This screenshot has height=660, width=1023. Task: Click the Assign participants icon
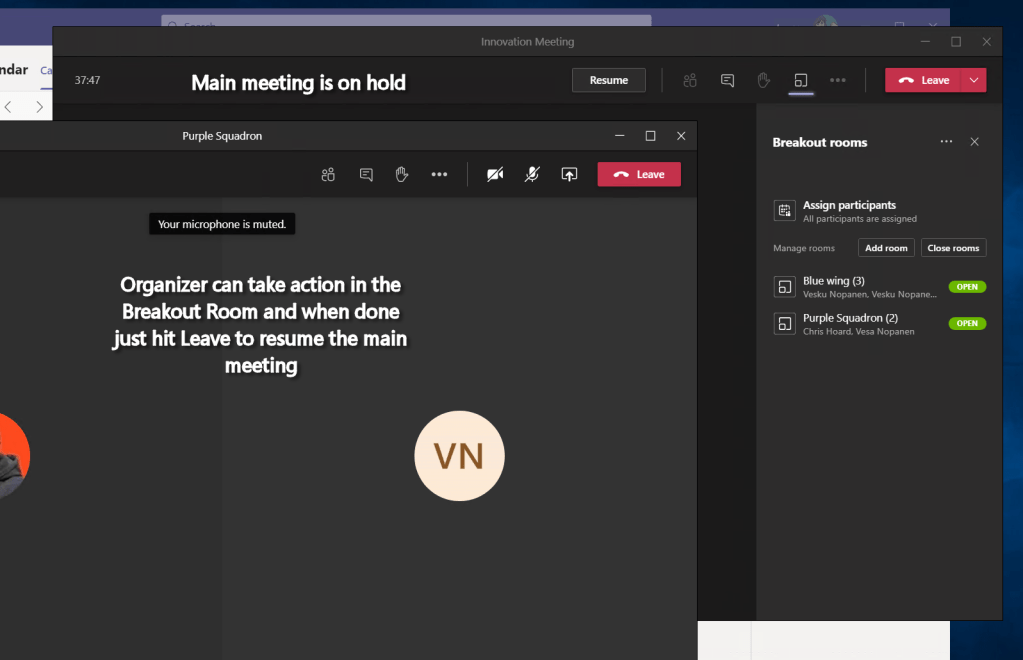[785, 211]
